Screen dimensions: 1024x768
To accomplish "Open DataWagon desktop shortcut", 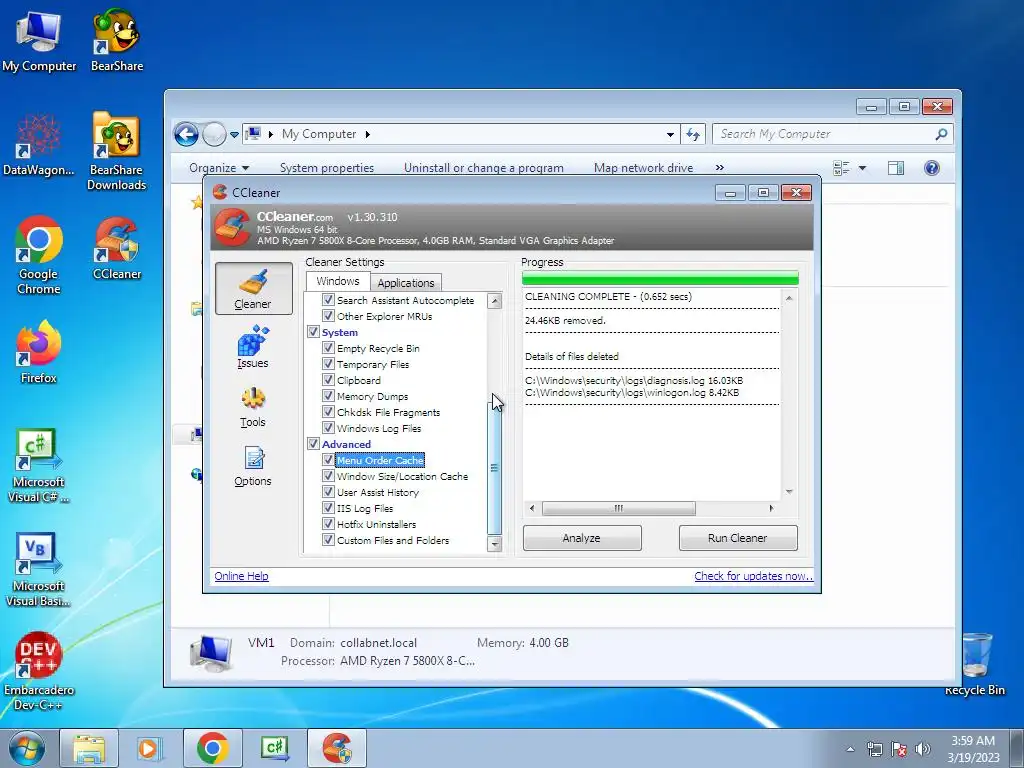I will pyautogui.click(x=39, y=146).
